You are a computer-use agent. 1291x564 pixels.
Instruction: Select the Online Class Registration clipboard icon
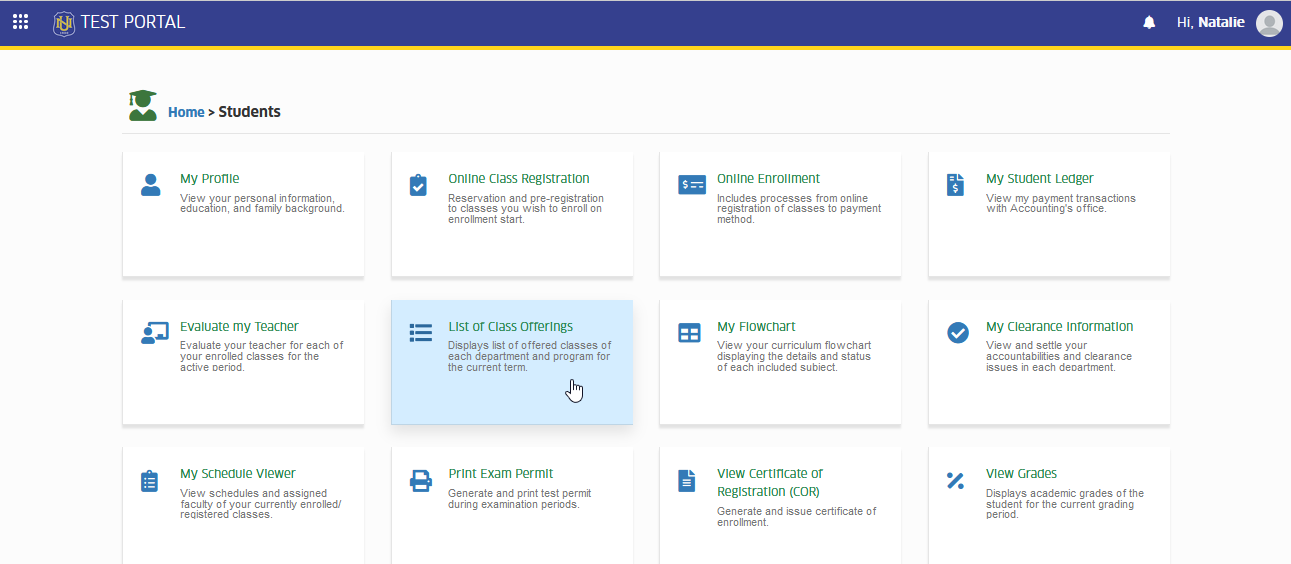pos(419,185)
